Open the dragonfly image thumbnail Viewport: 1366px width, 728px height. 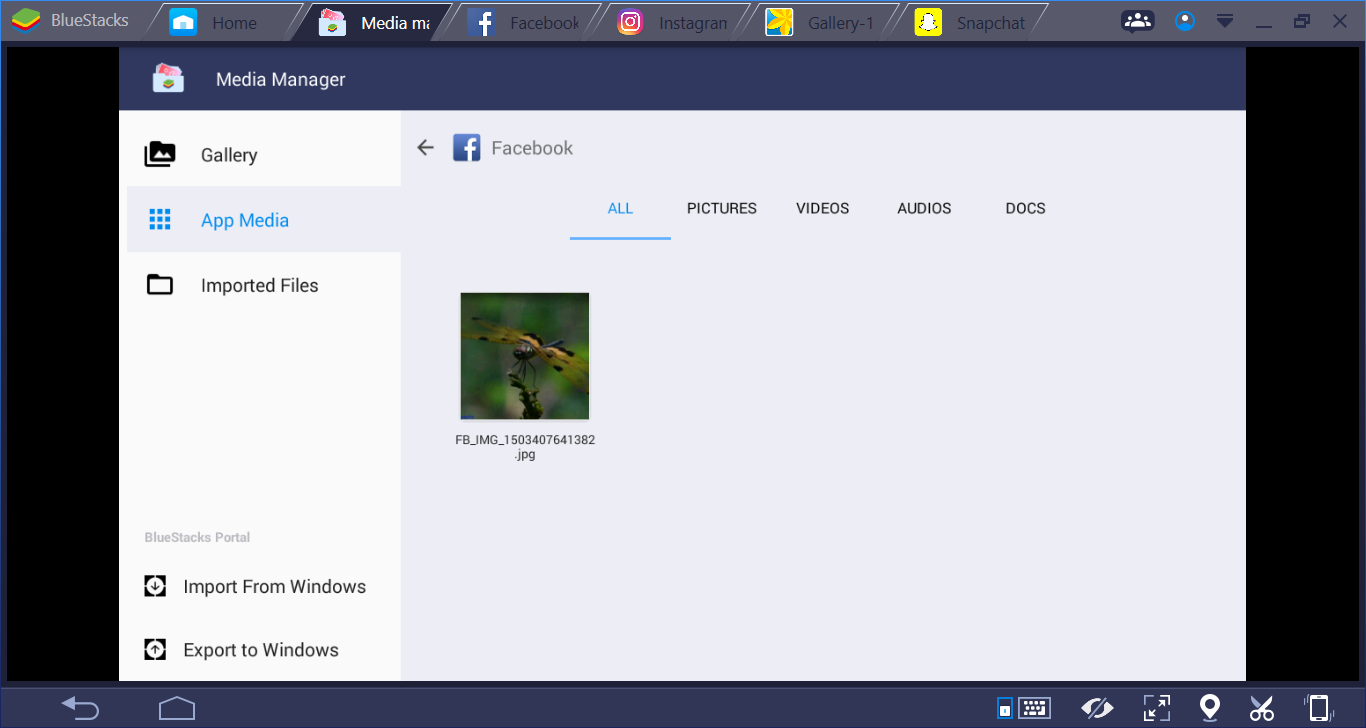click(525, 356)
